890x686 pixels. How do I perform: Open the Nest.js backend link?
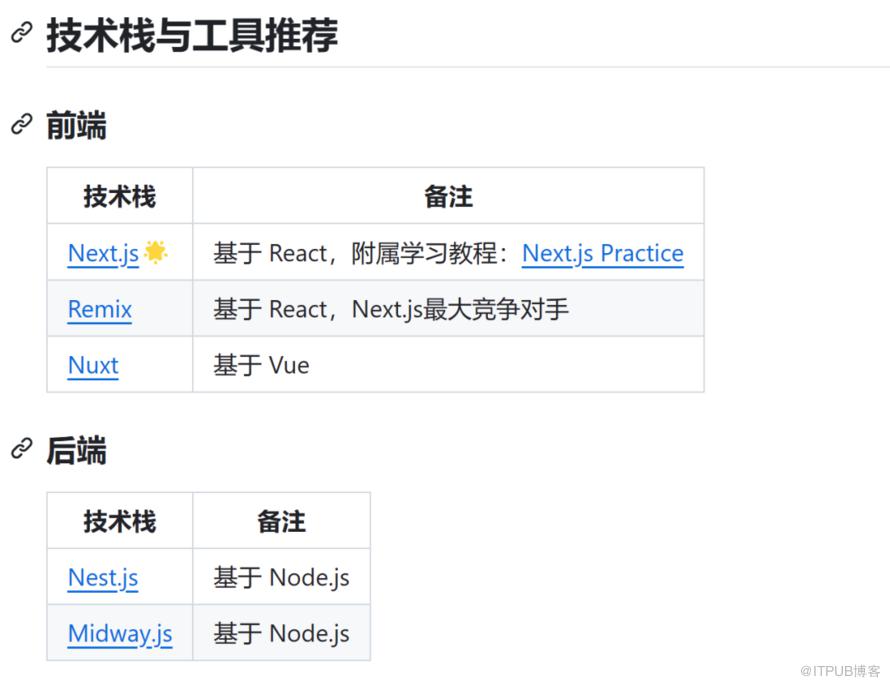coord(103,578)
